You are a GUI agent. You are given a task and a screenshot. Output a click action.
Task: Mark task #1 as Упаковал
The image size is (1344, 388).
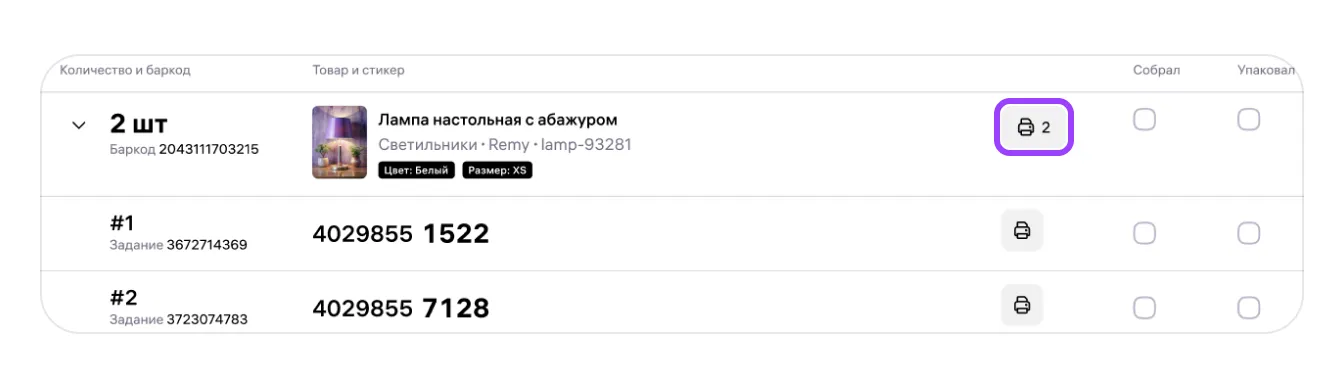coord(1248,233)
